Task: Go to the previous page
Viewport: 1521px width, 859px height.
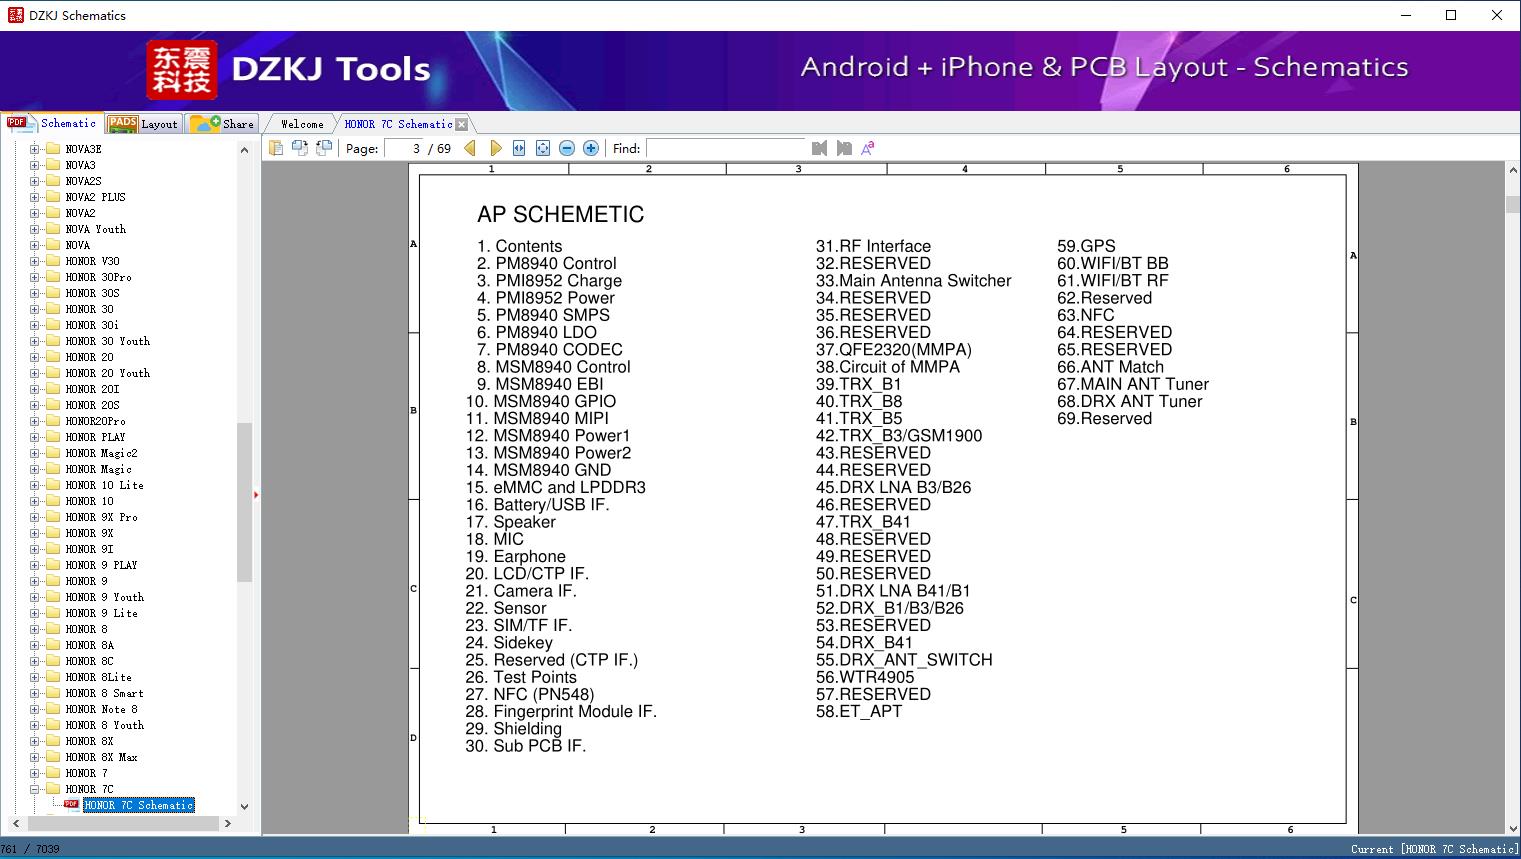Action: pos(470,148)
